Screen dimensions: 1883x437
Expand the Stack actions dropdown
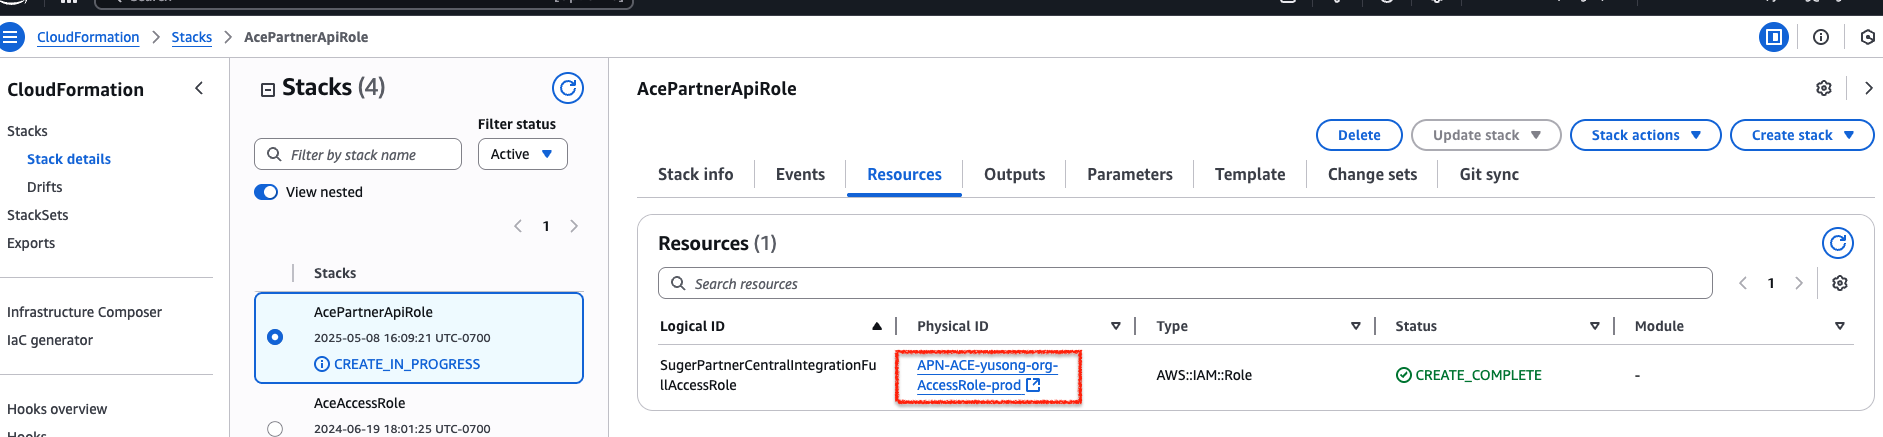pyautogui.click(x=1645, y=135)
